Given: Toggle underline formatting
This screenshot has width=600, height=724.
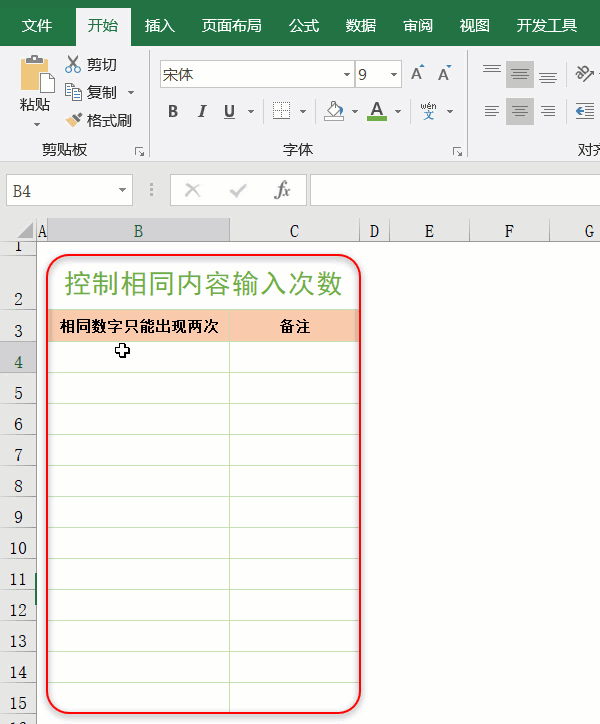Looking at the screenshot, I should pyautogui.click(x=230, y=111).
